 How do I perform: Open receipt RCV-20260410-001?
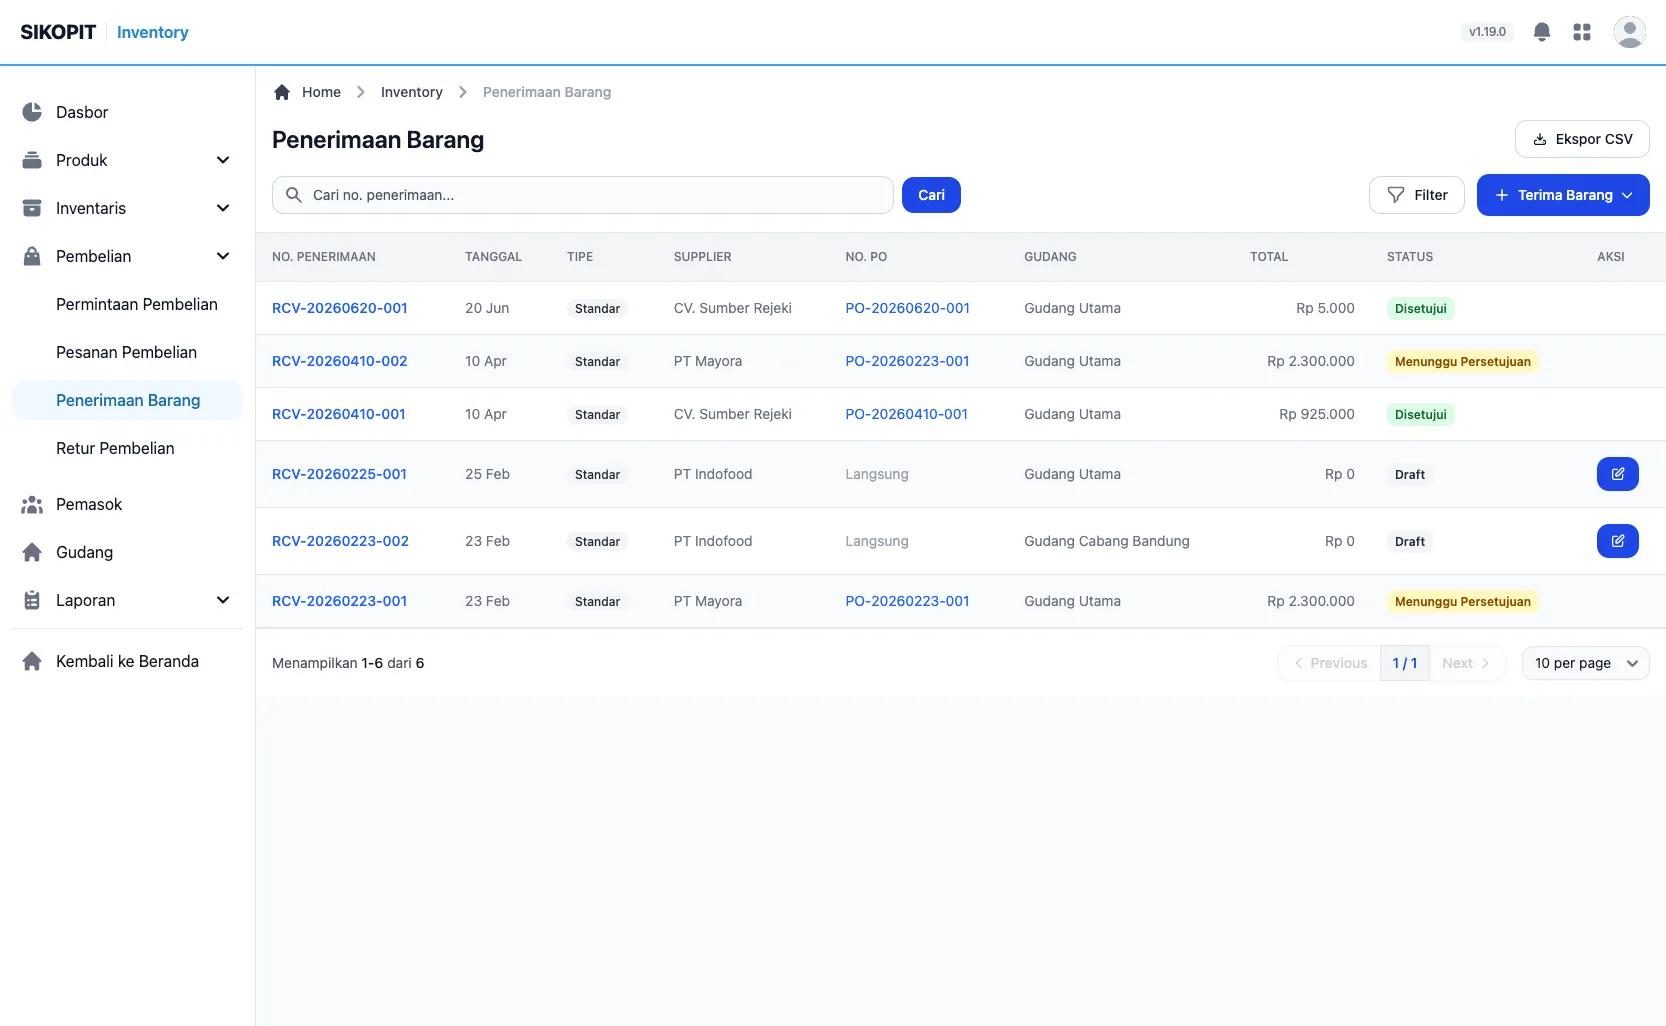tap(339, 414)
